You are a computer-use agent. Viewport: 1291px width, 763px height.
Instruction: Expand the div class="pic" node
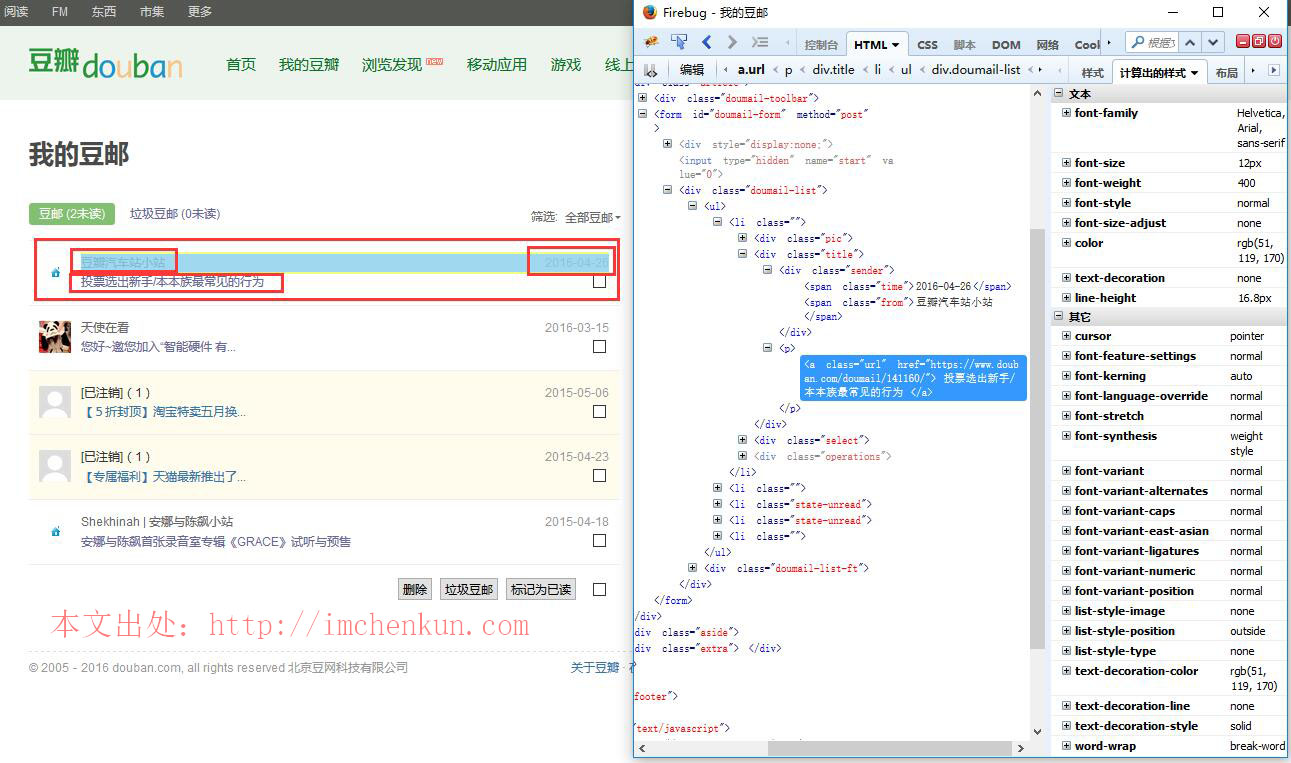742,238
